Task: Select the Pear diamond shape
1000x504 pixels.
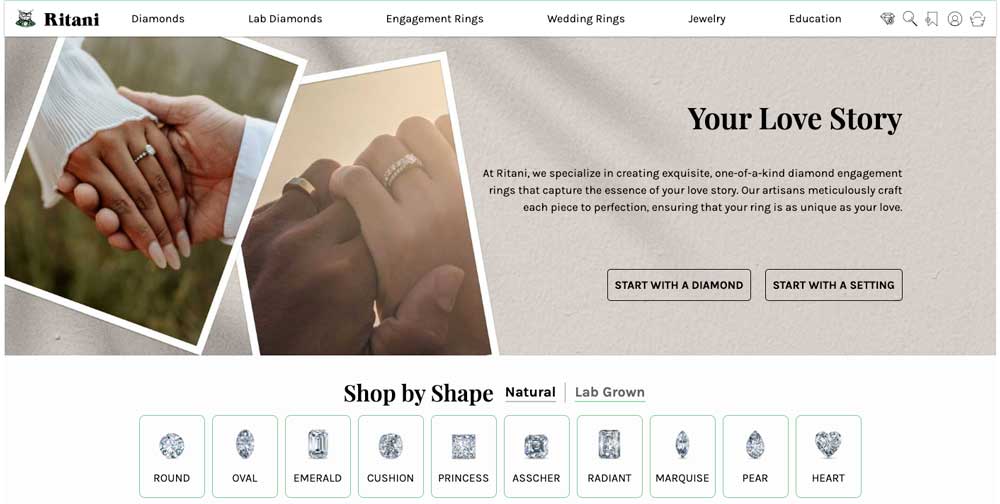Action: (x=755, y=456)
